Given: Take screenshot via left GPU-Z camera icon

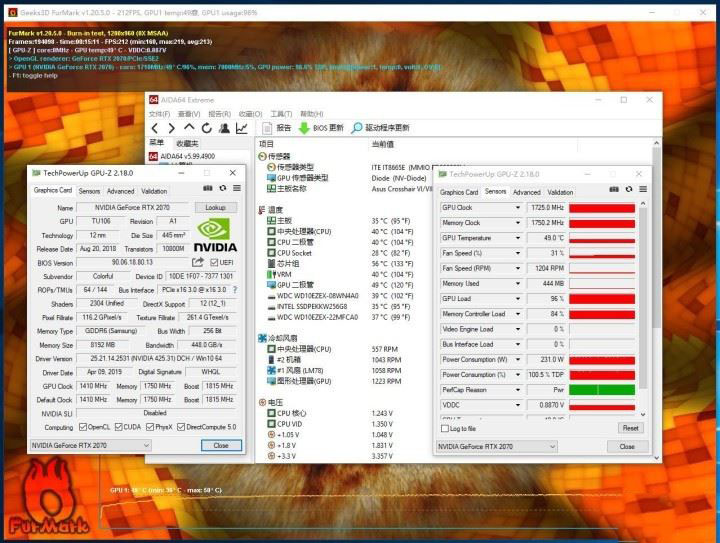Looking at the screenshot, I should (208, 188).
